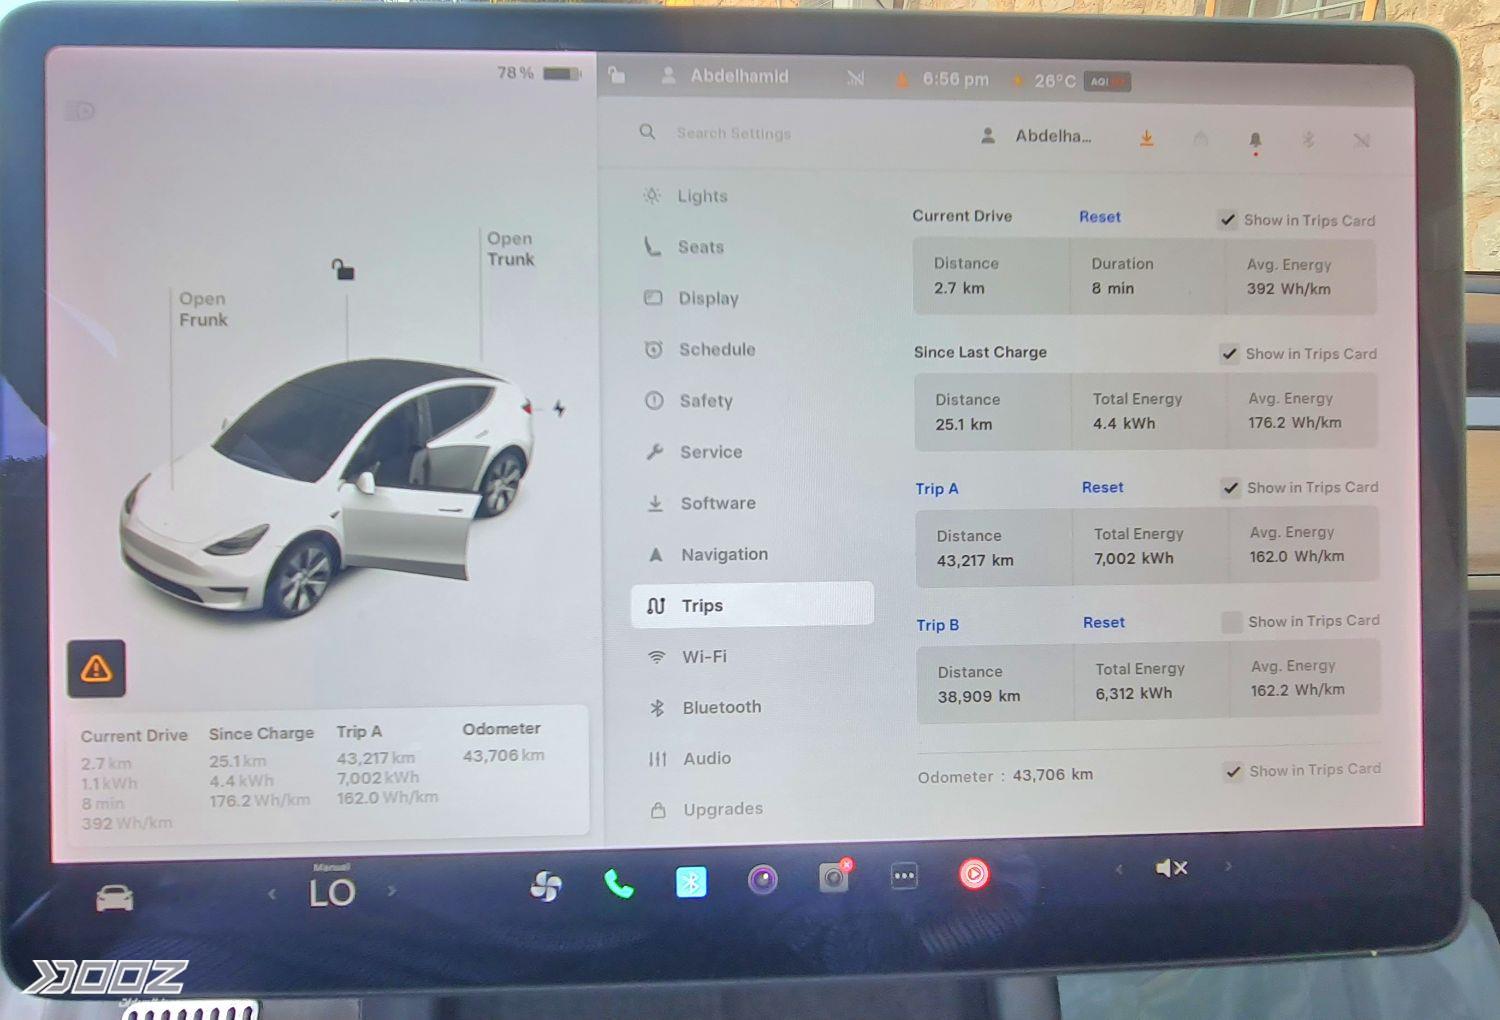
Task: Tap Open Trunk
Action: pyautogui.click(x=510, y=249)
